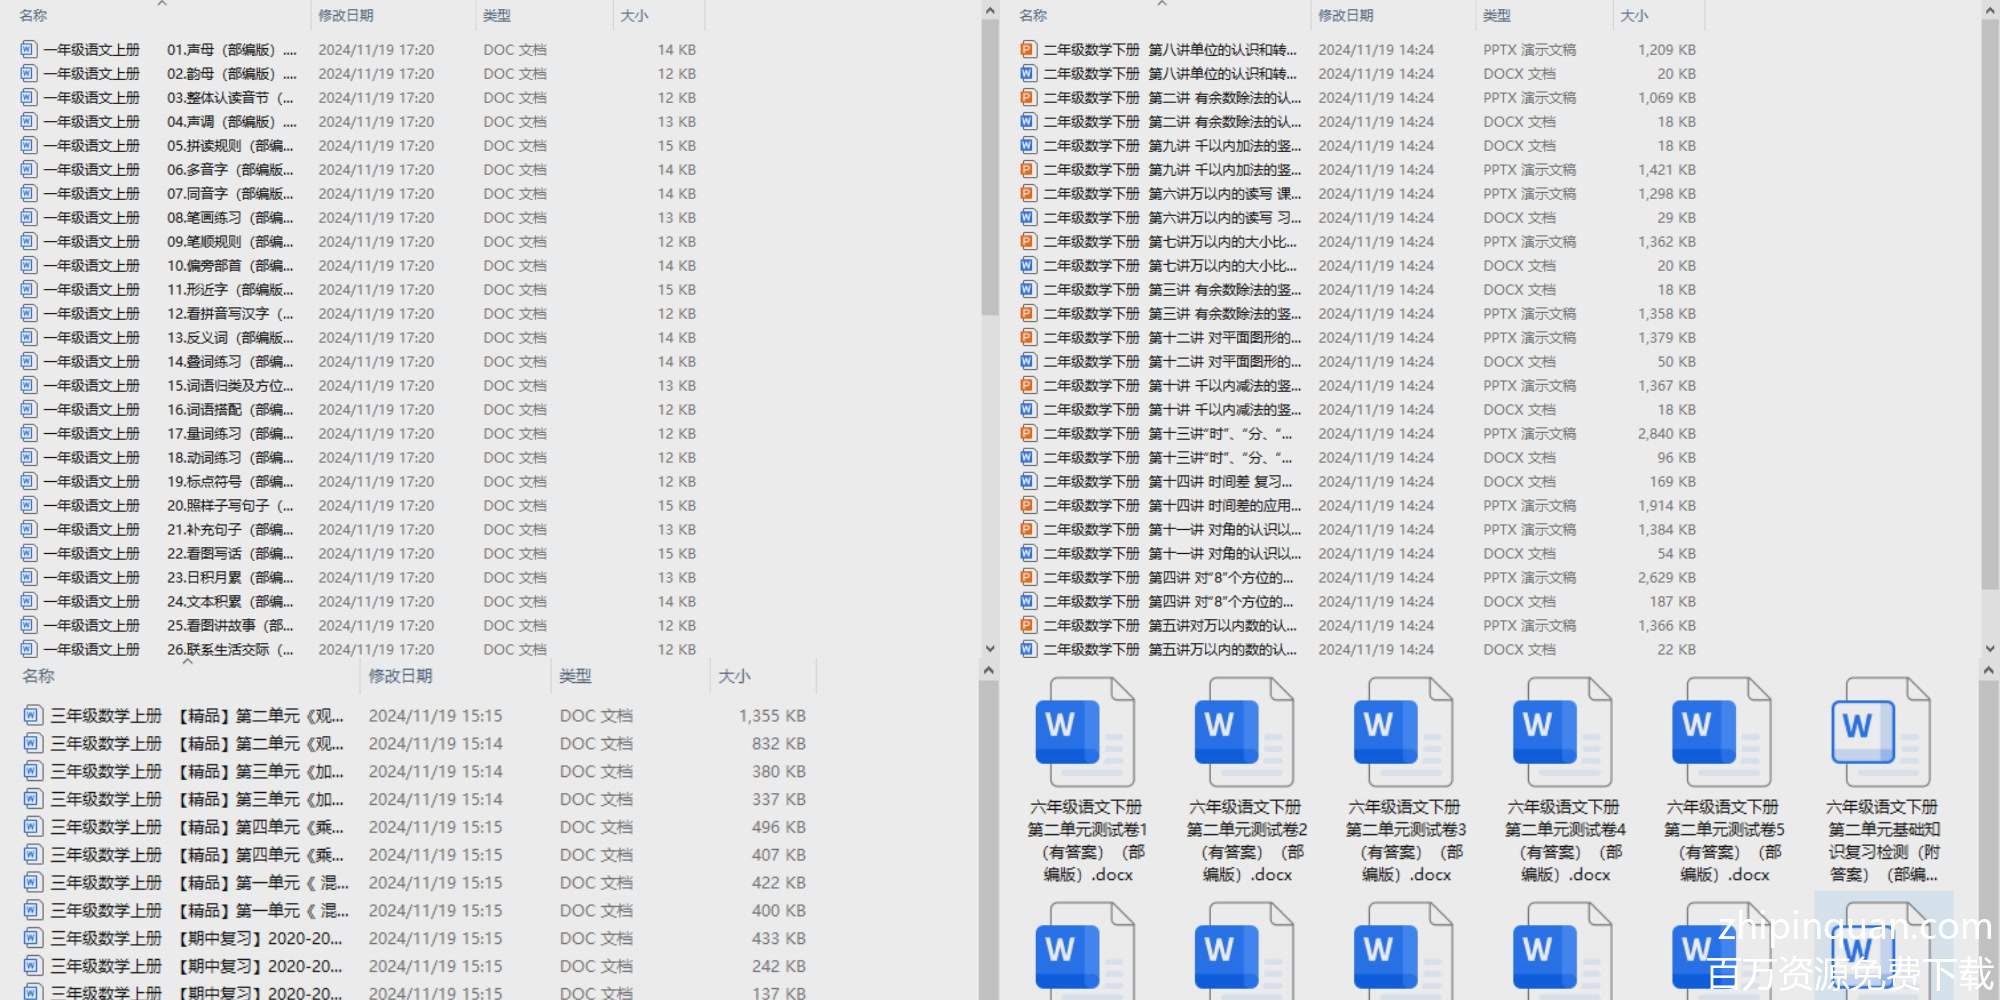The height and width of the screenshot is (1000, 2000).
Task: Click the Word icon beside 01.声母 document
Action: [x=28, y=49]
